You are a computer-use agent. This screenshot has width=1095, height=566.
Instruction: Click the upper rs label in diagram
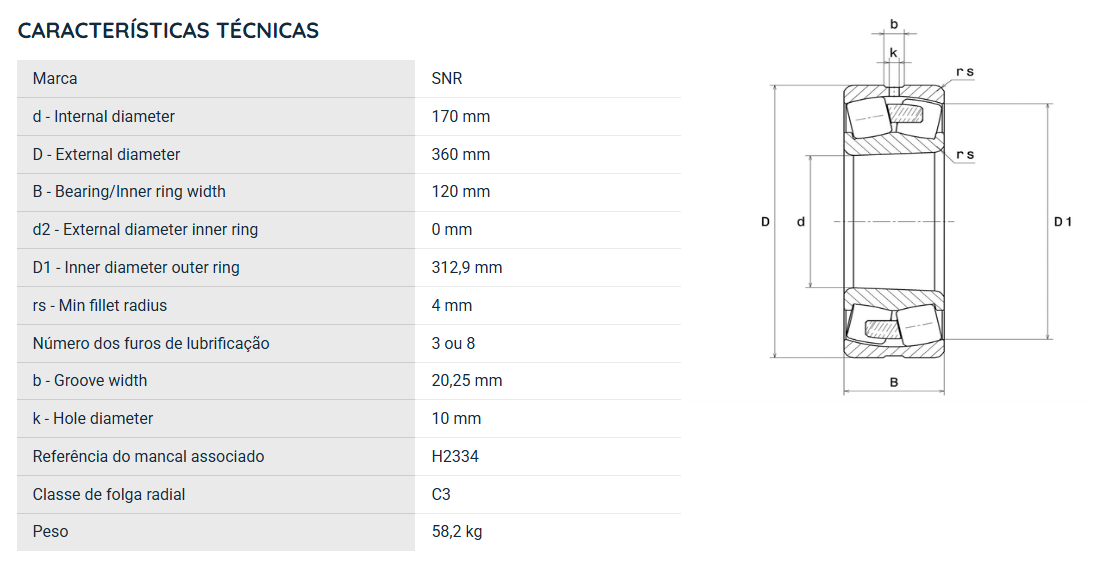[965, 71]
